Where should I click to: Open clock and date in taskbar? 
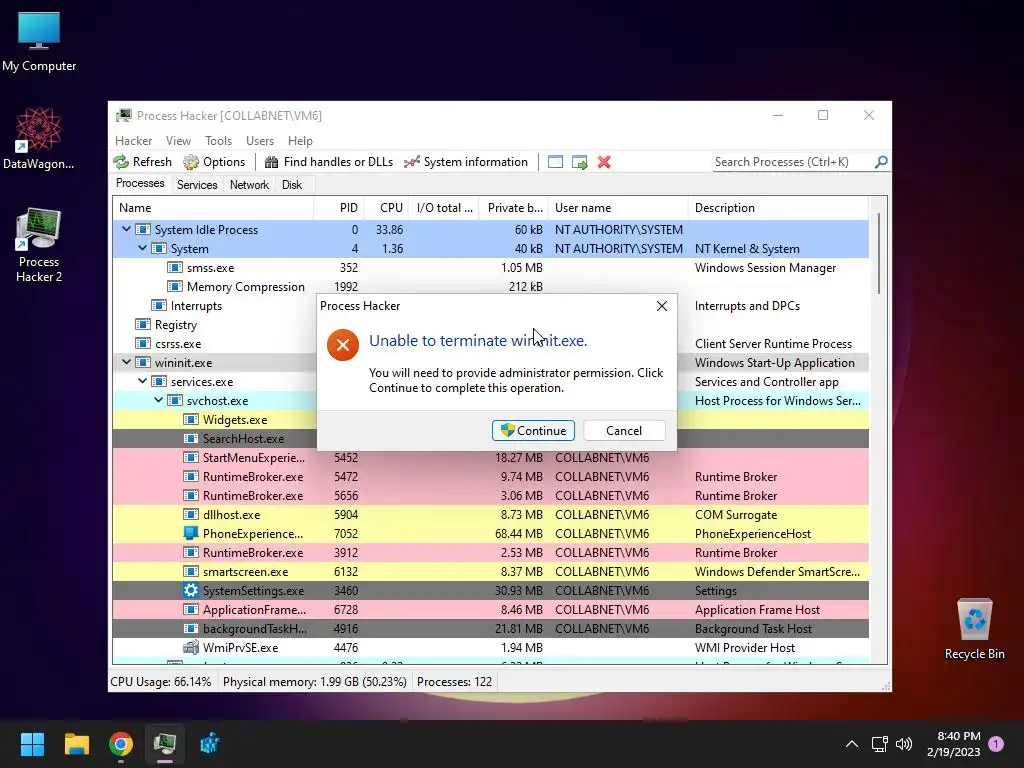click(953, 744)
